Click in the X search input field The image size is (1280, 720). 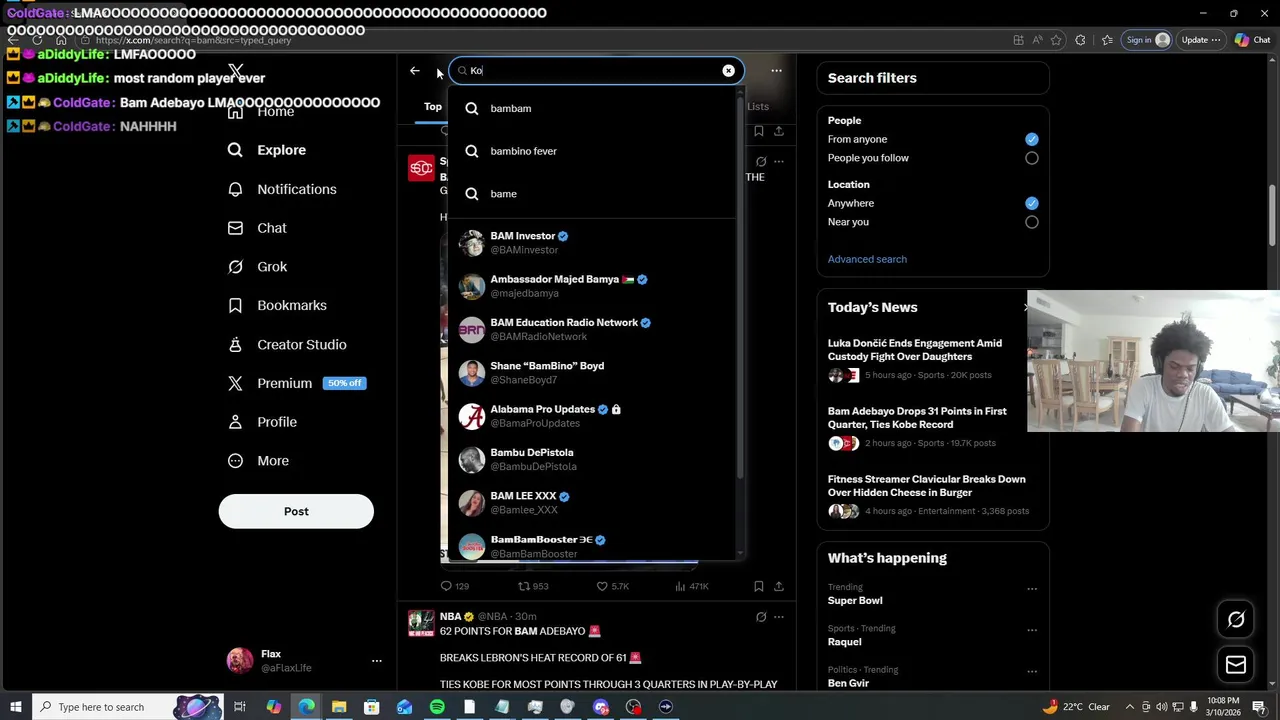tap(596, 70)
